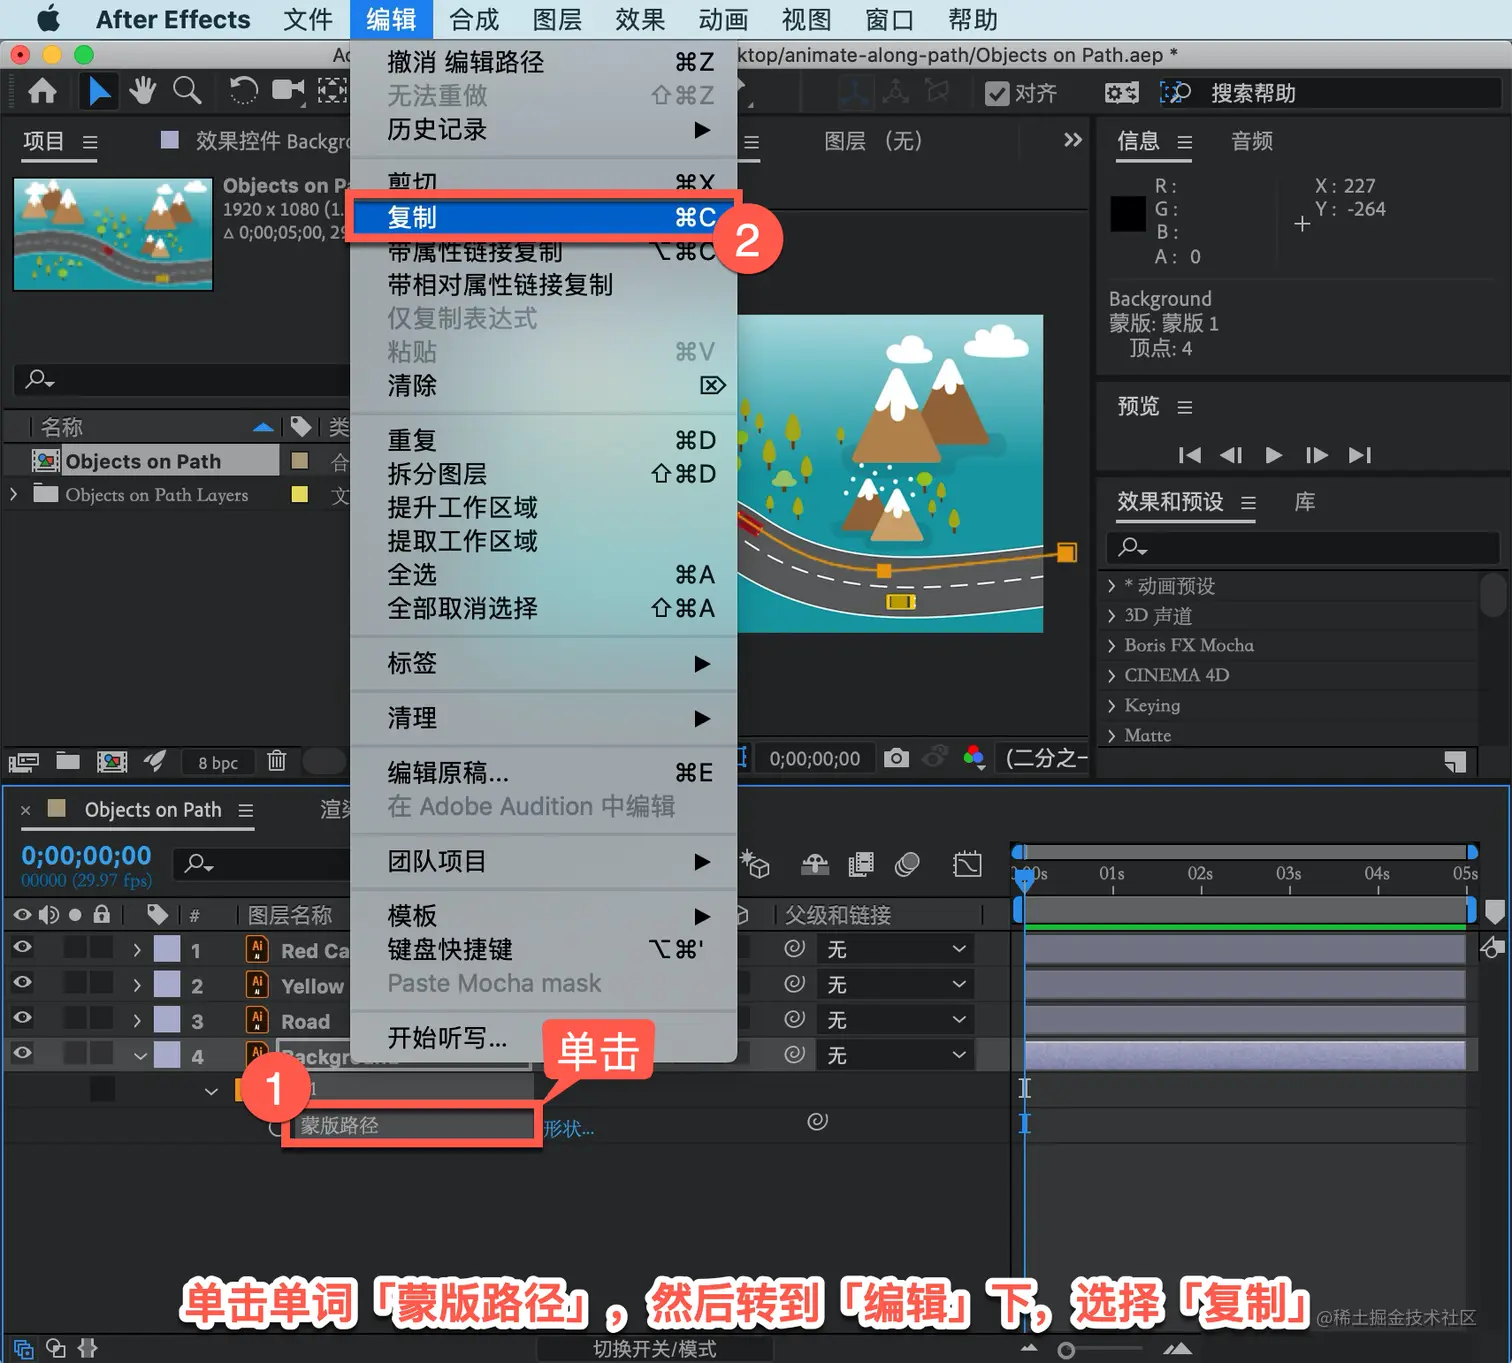Click the RGB channel display icon
The image size is (1512, 1363).
point(974,758)
